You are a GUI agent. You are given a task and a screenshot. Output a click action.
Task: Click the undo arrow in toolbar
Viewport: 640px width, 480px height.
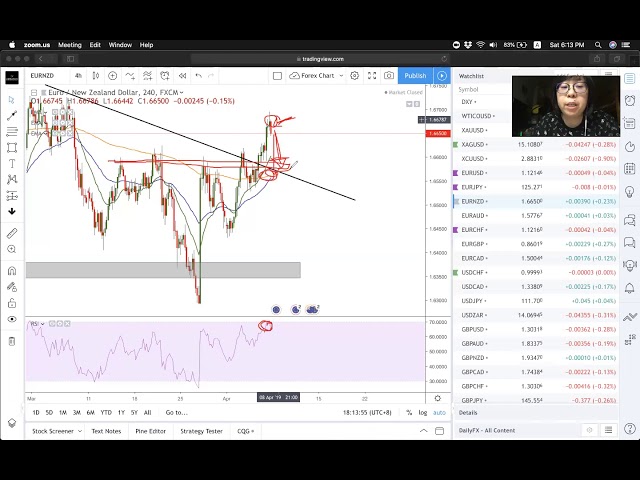198,76
